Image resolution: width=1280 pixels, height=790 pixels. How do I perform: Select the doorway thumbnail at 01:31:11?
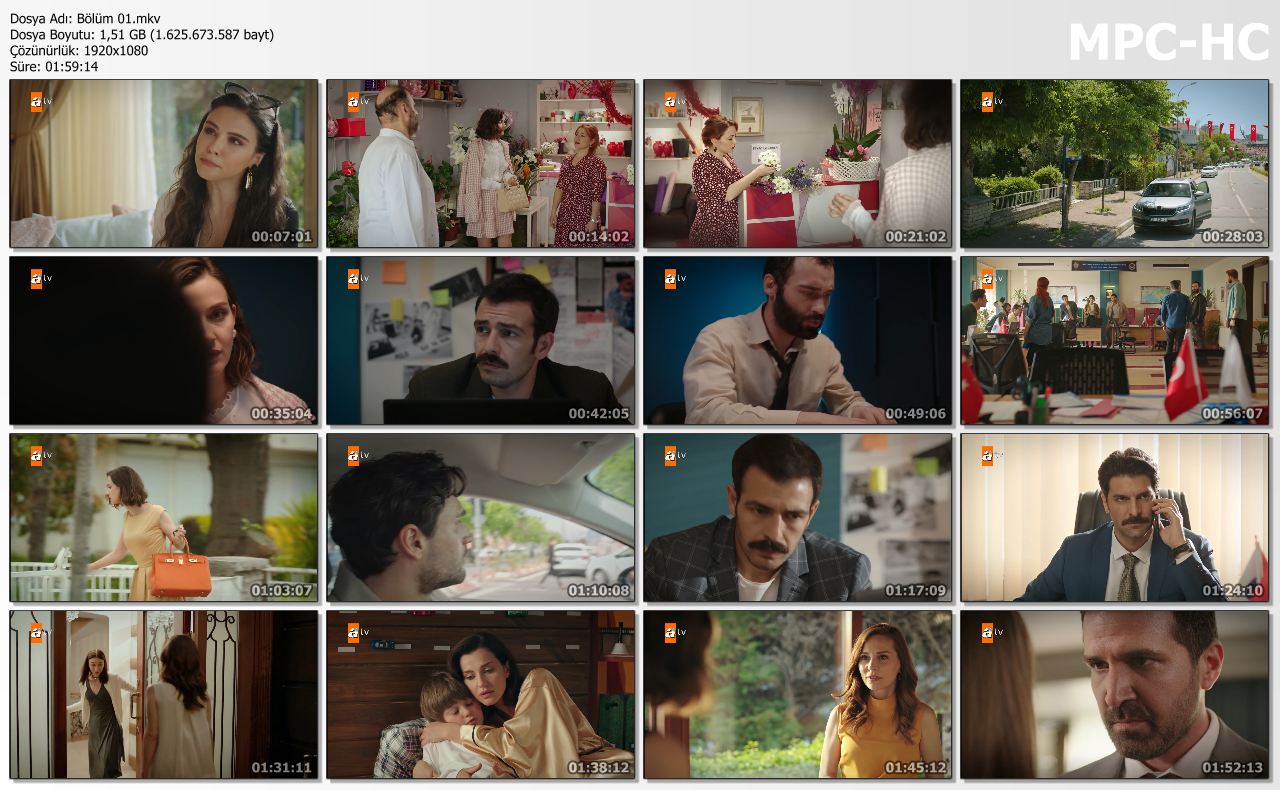pyautogui.click(x=164, y=695)
